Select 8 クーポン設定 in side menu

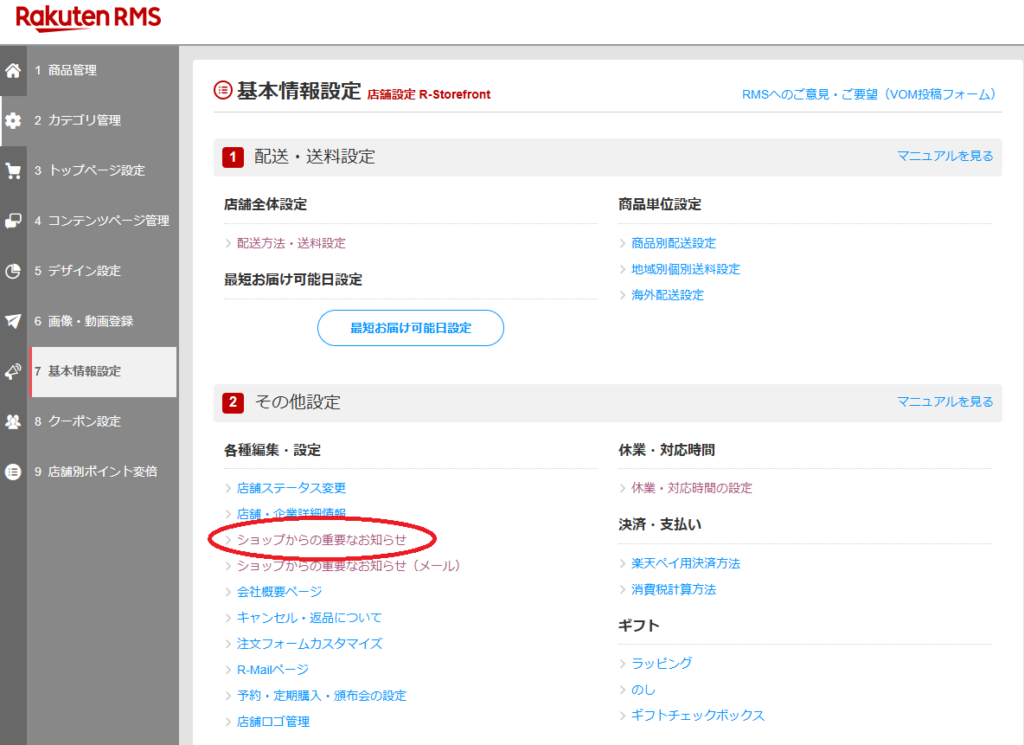84,422
